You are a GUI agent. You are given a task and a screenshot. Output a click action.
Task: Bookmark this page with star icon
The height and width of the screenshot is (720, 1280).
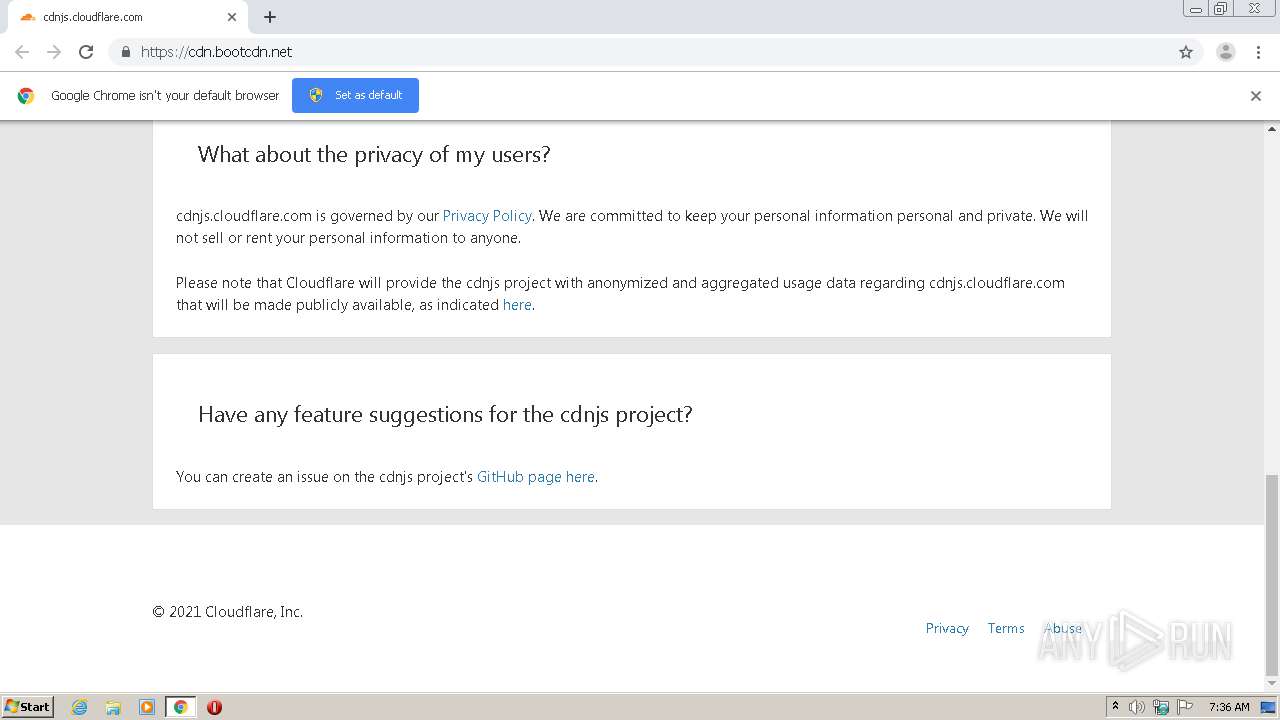point(1186,52)
